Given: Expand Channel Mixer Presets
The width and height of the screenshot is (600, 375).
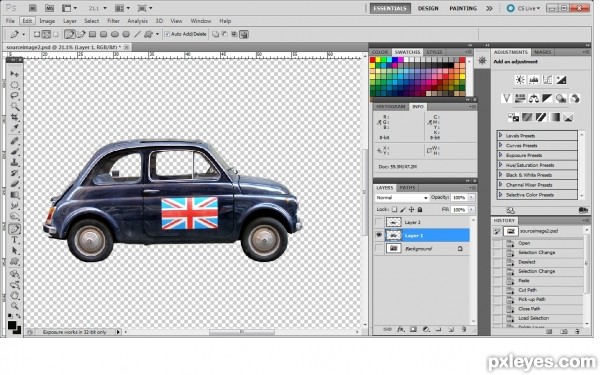Looking at the screenshot, I should pos(501,184).
